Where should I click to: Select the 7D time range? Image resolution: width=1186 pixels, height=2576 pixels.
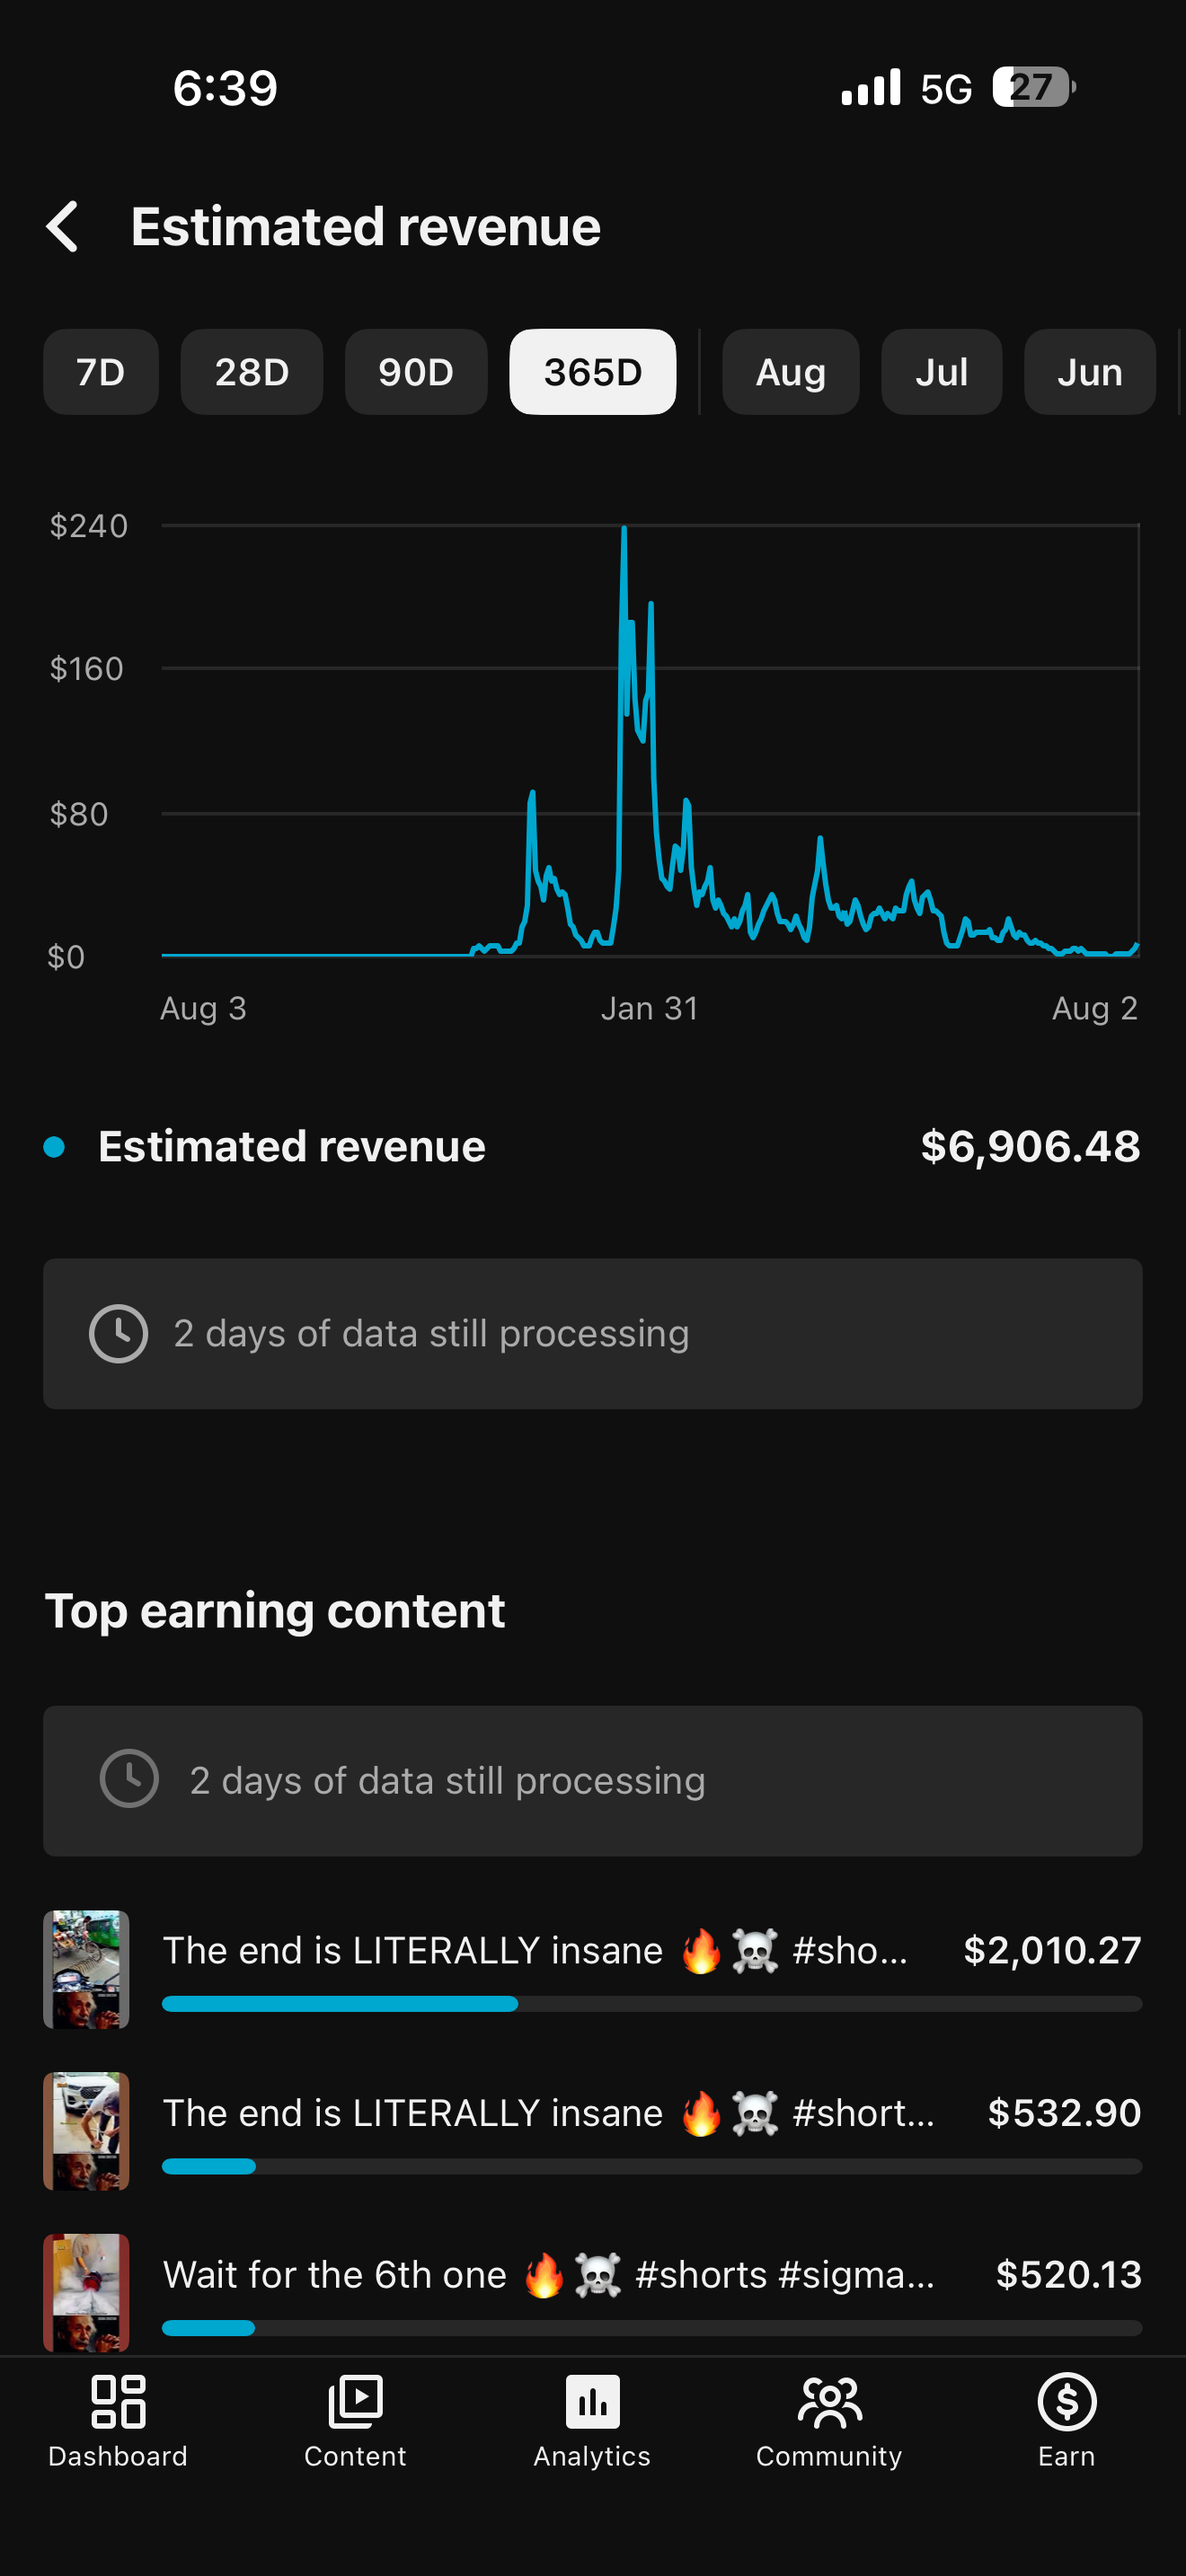click(101, 372)
